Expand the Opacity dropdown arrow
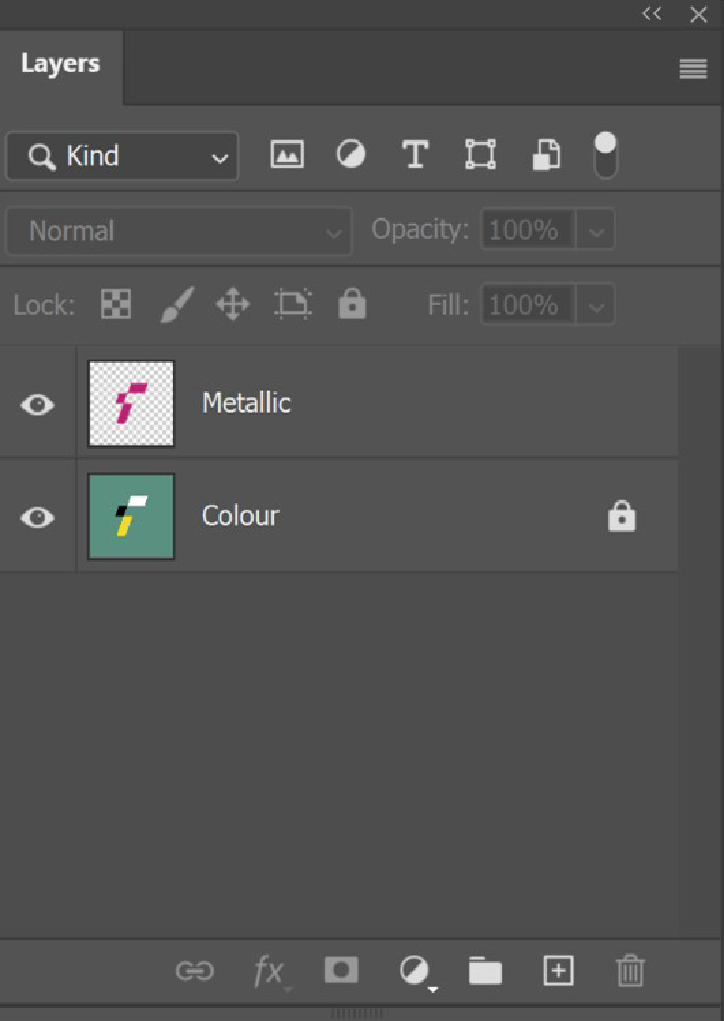The width and height of the screenshot is (724, 1021). click(596, 231)
